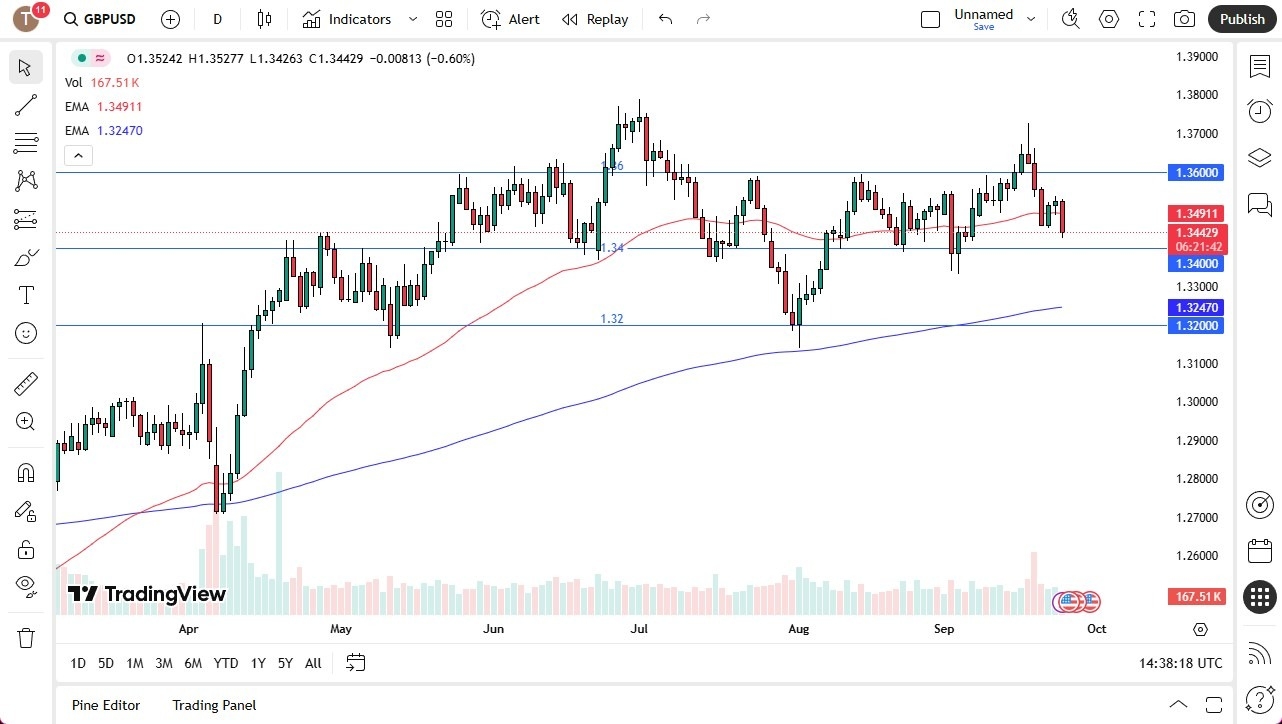Viewport: 1282px width, 724px height.
Task: Toggle magnet mode in the drawing toolbar
Action: [x=26, y=472]
